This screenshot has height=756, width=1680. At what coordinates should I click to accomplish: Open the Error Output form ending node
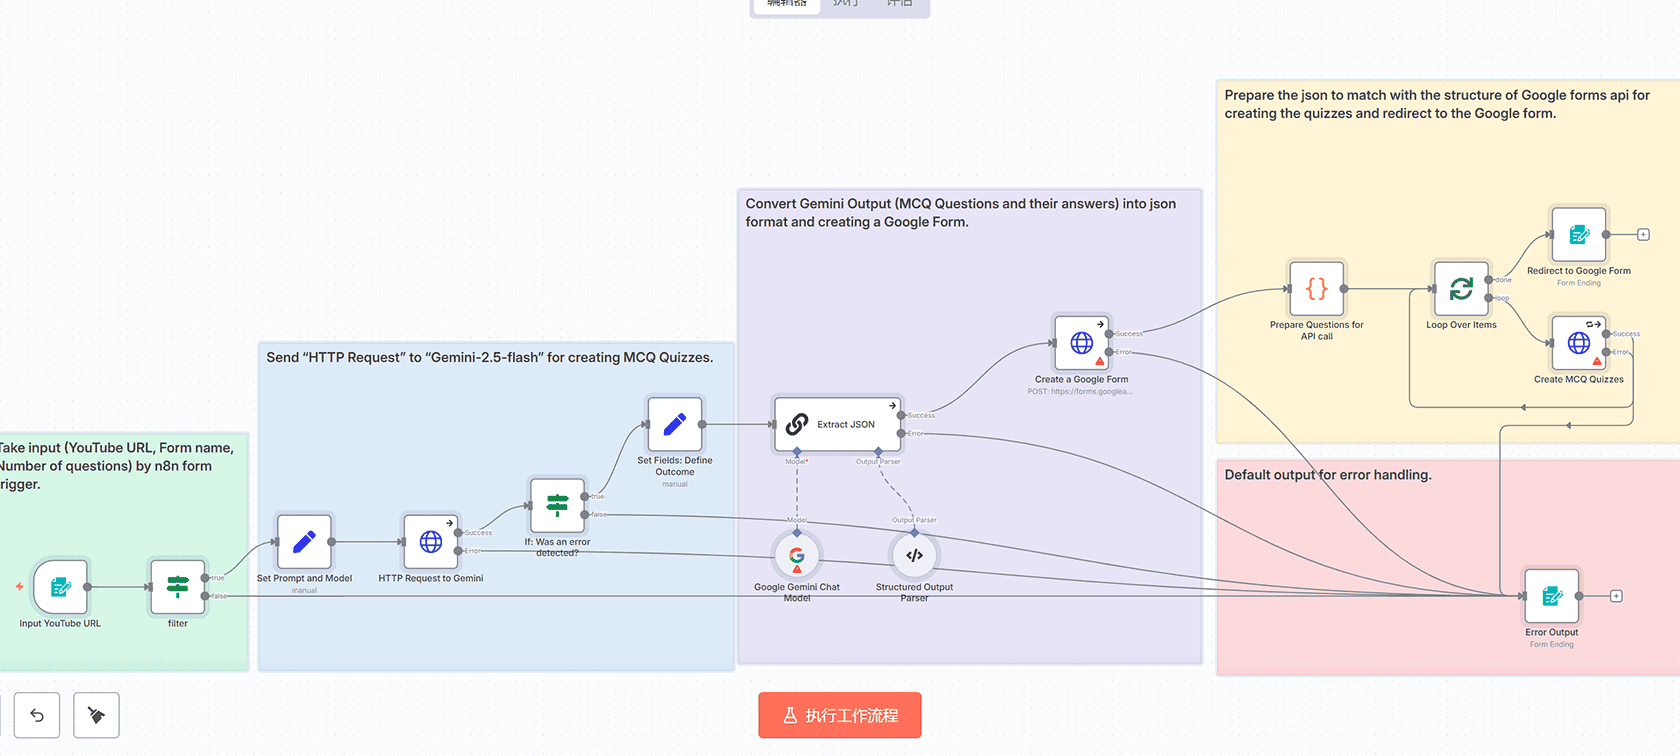(x=1551, y=596)
